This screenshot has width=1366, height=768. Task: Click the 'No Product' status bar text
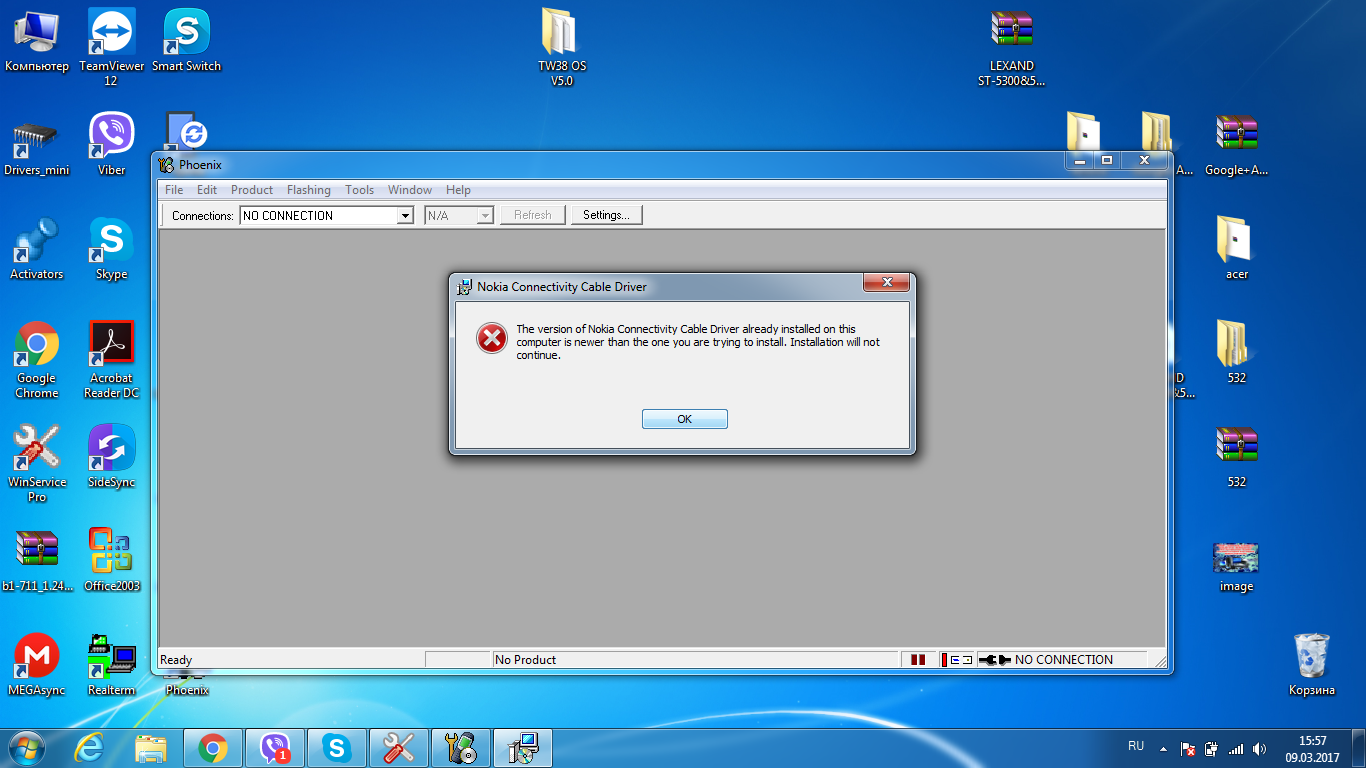click(526, 660)
